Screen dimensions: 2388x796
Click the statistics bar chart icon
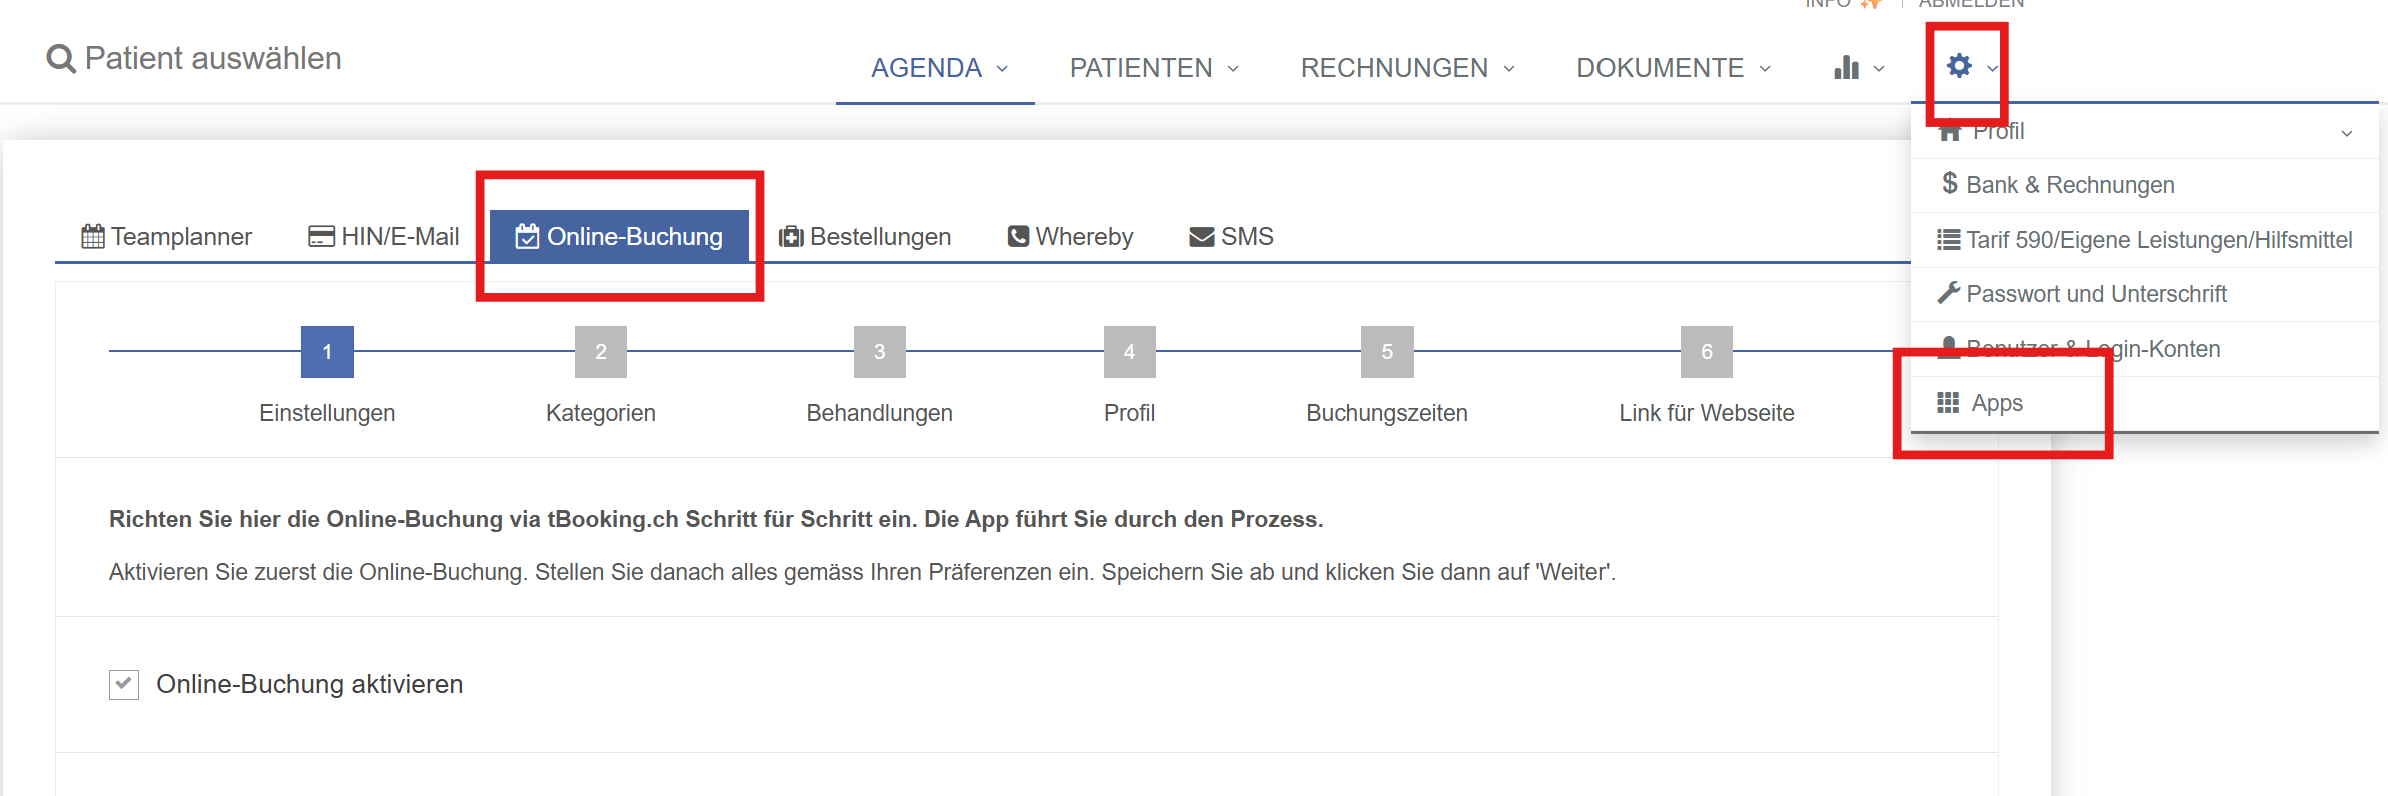(1846, 68)
